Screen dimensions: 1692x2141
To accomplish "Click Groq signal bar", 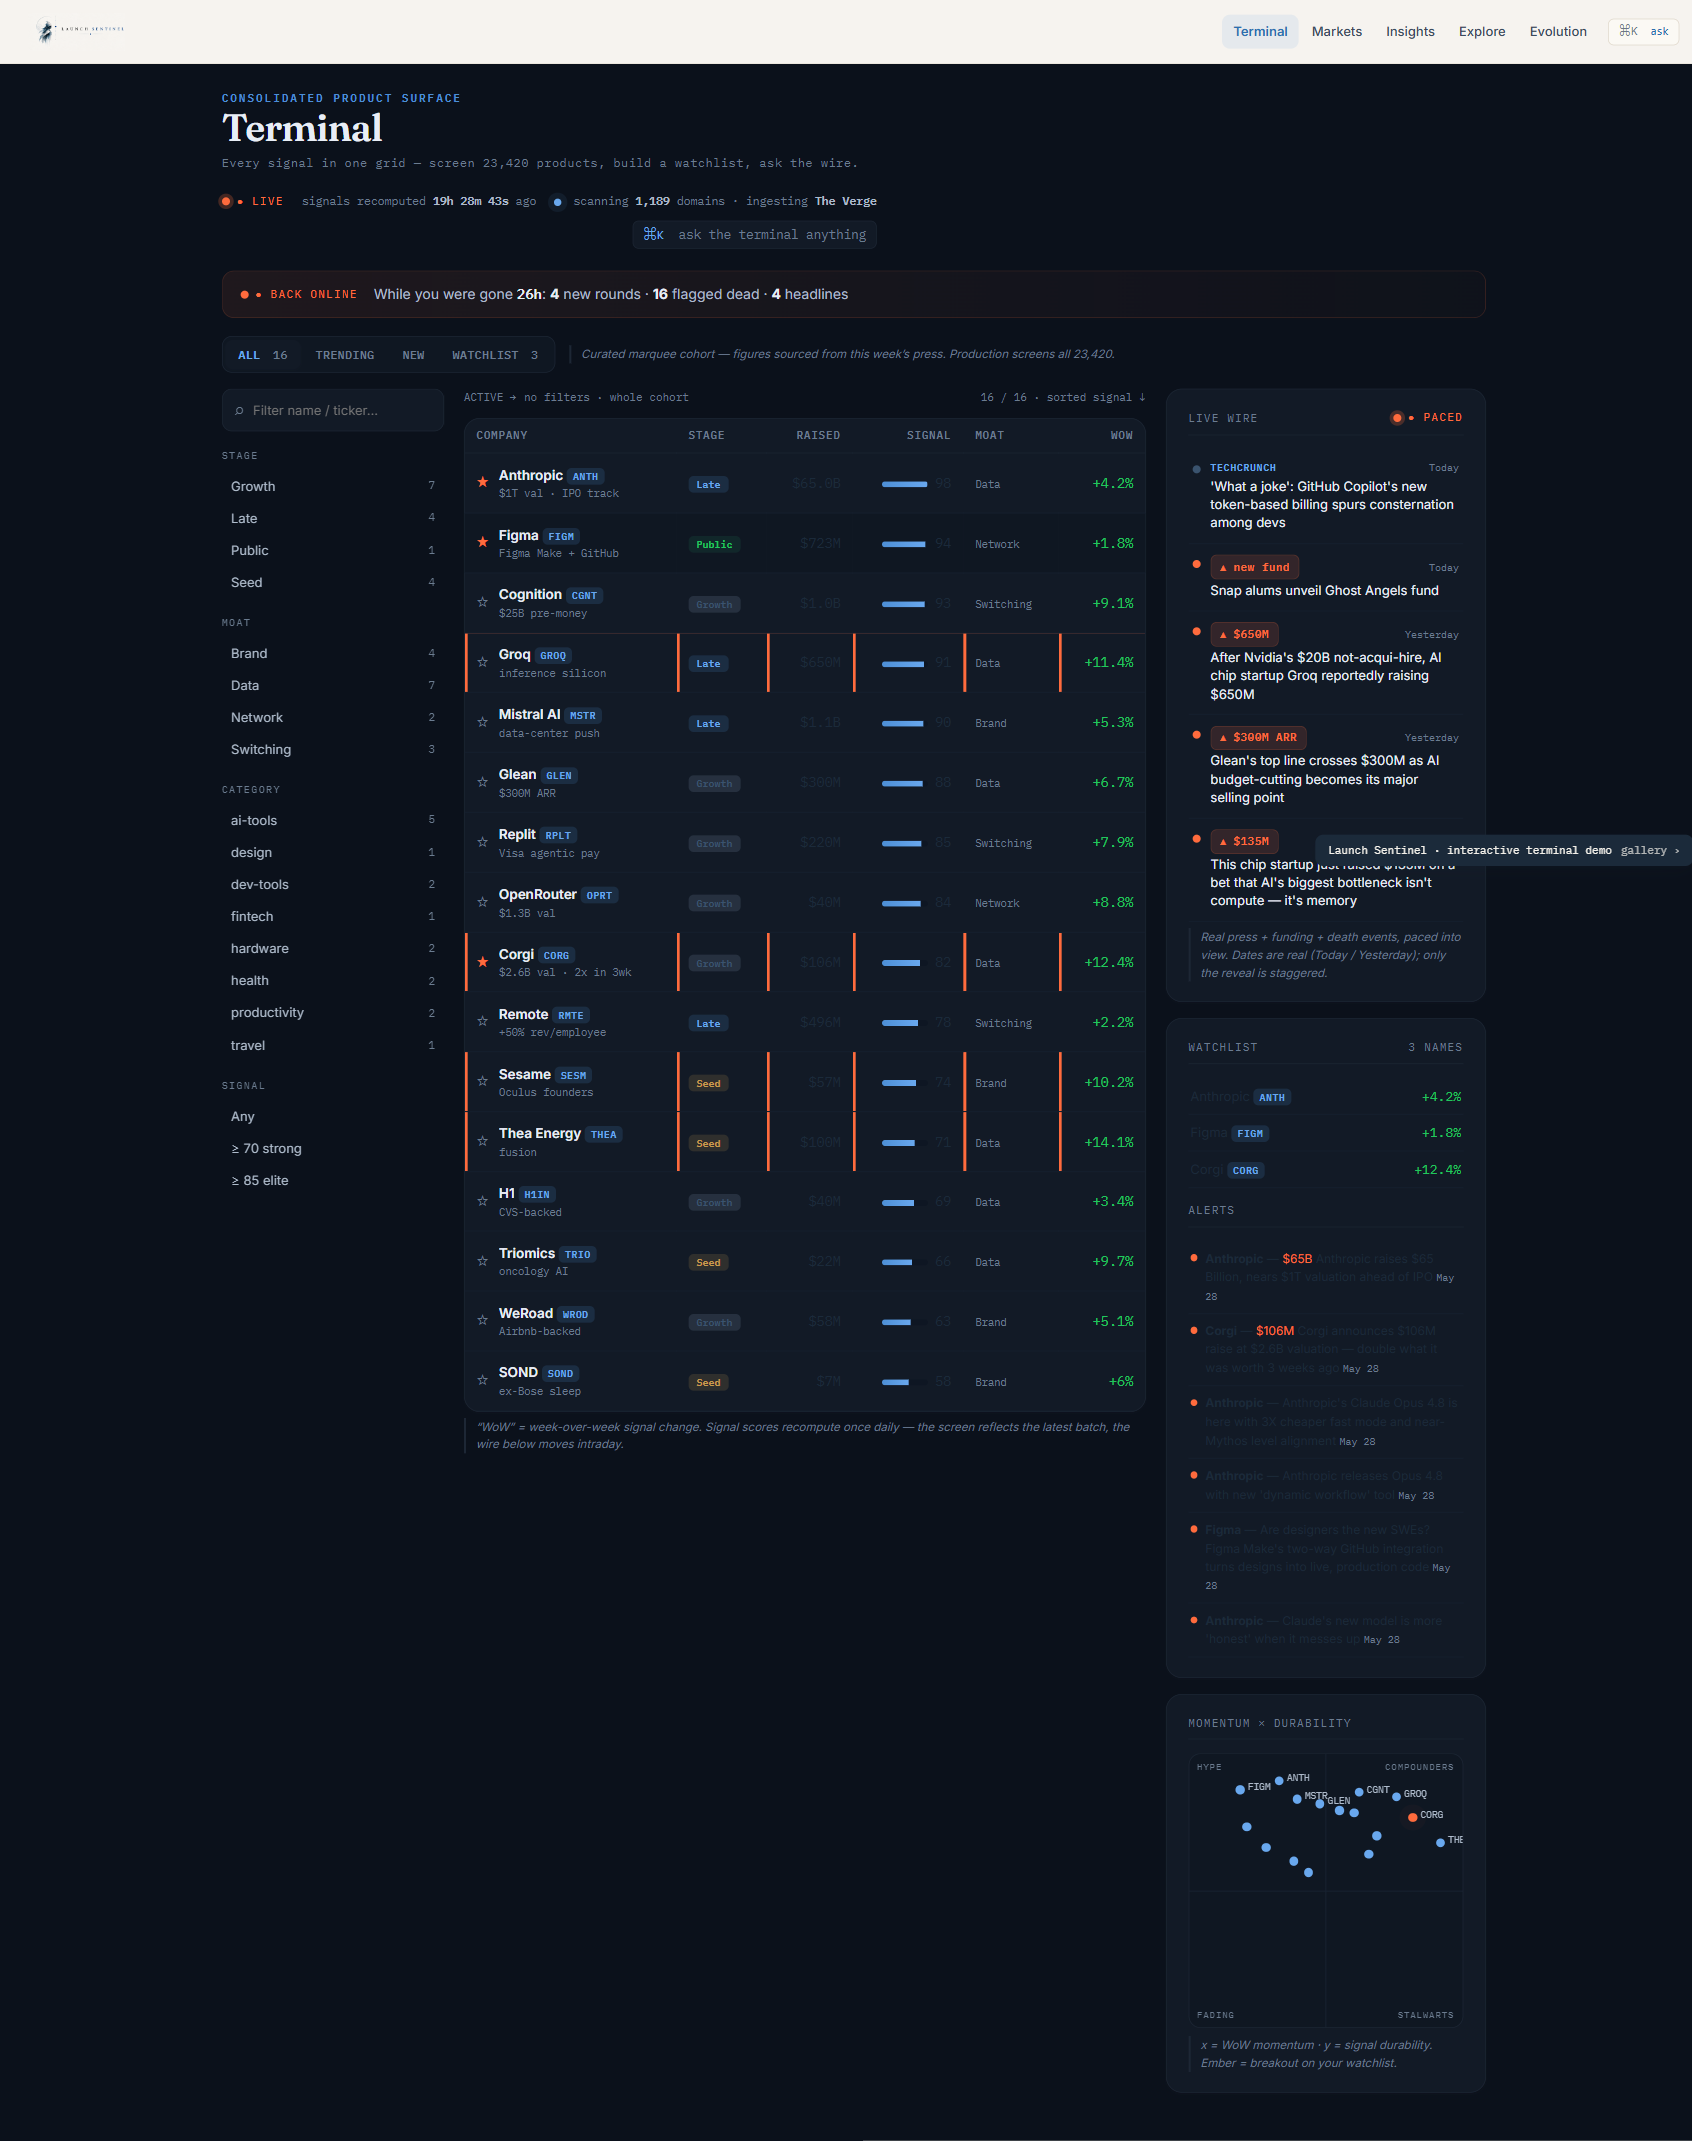I will click(903, 664).
